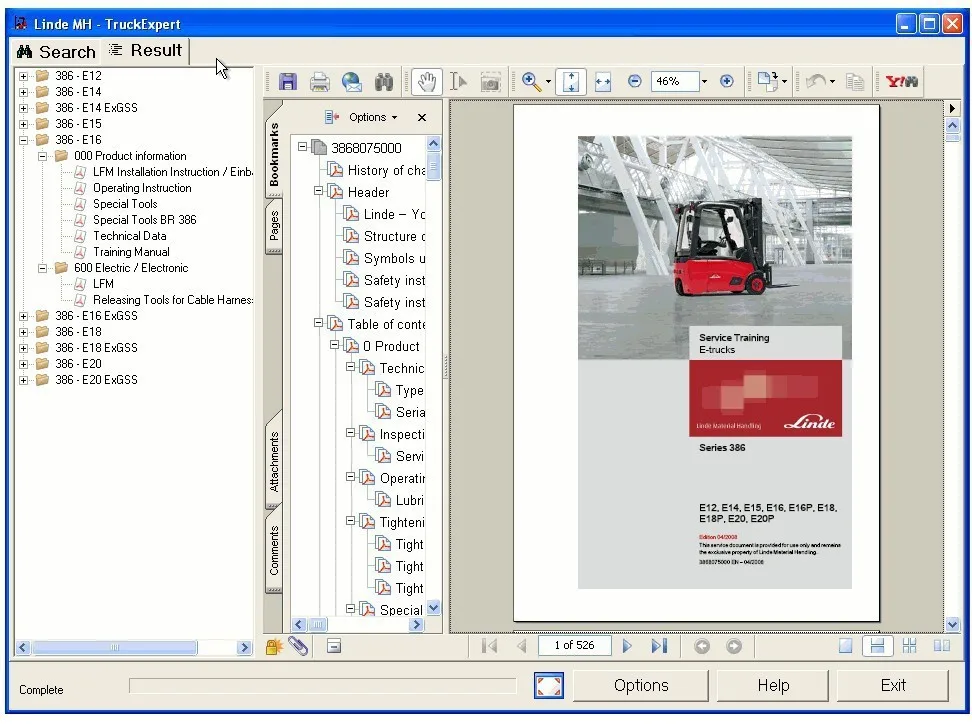Go to the previous page
Viewport: 972px width, 724px height.
pyautogui.click(x=521, y=646)
